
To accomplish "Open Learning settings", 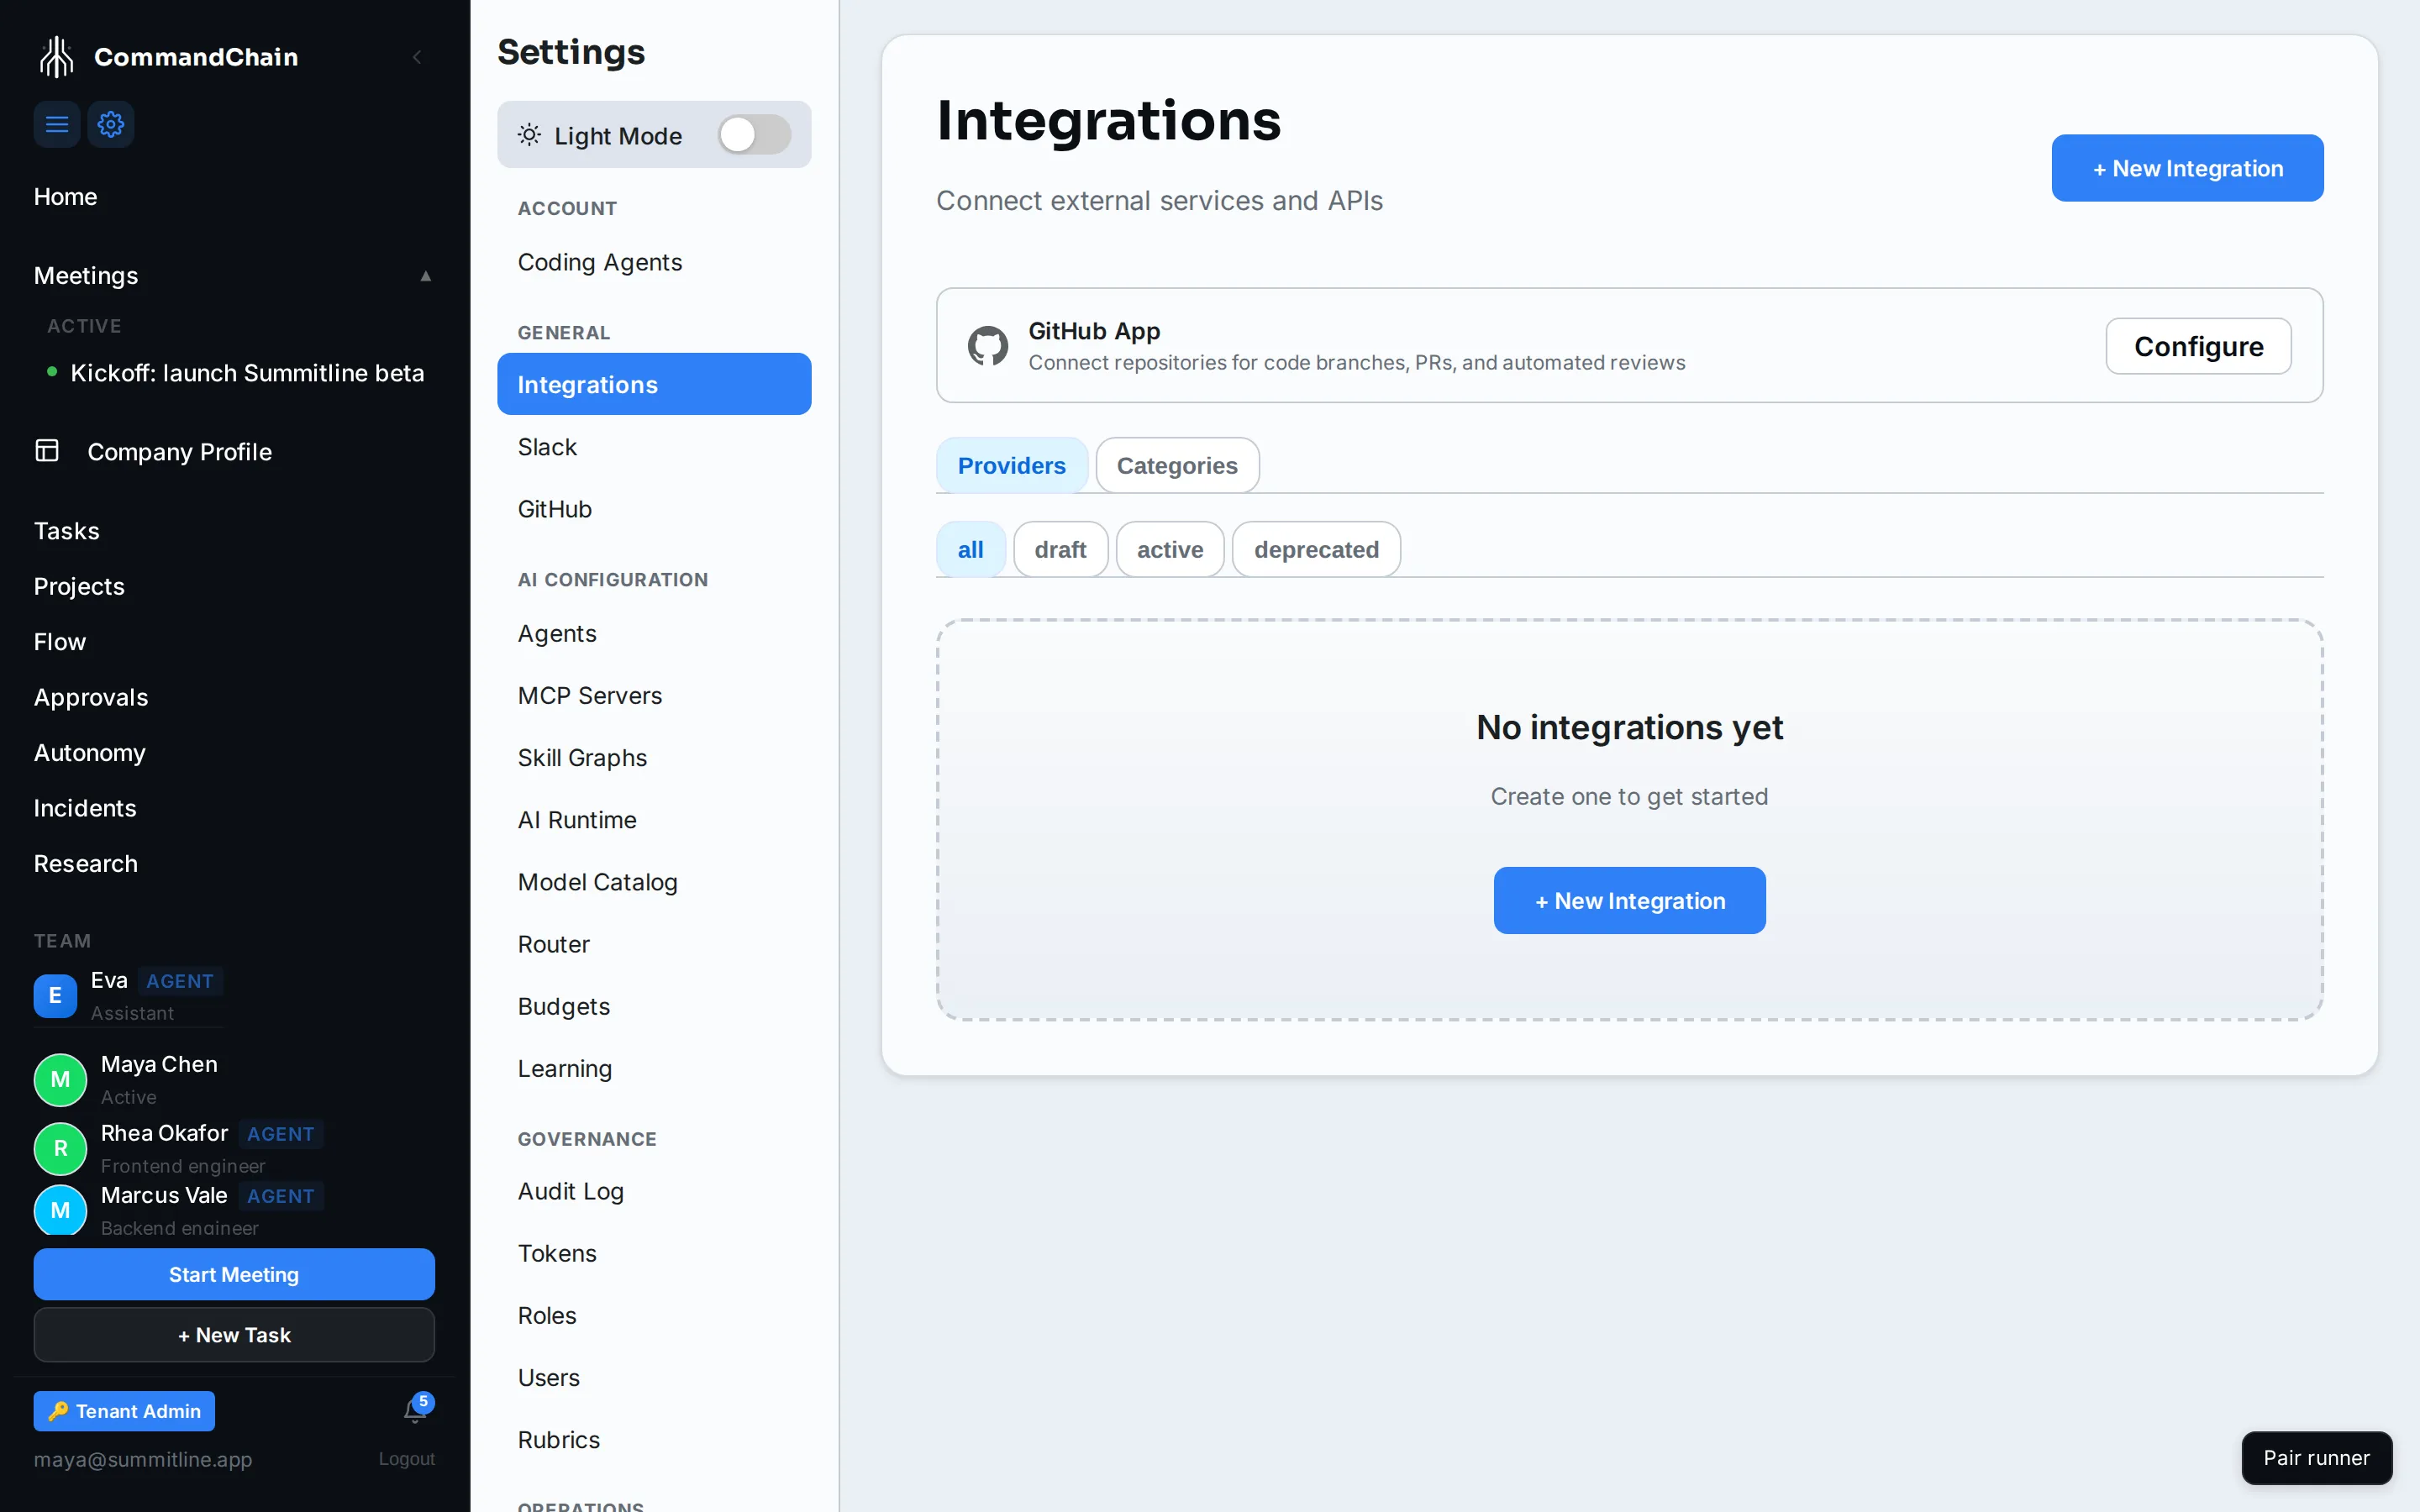I will [654, 1068].
